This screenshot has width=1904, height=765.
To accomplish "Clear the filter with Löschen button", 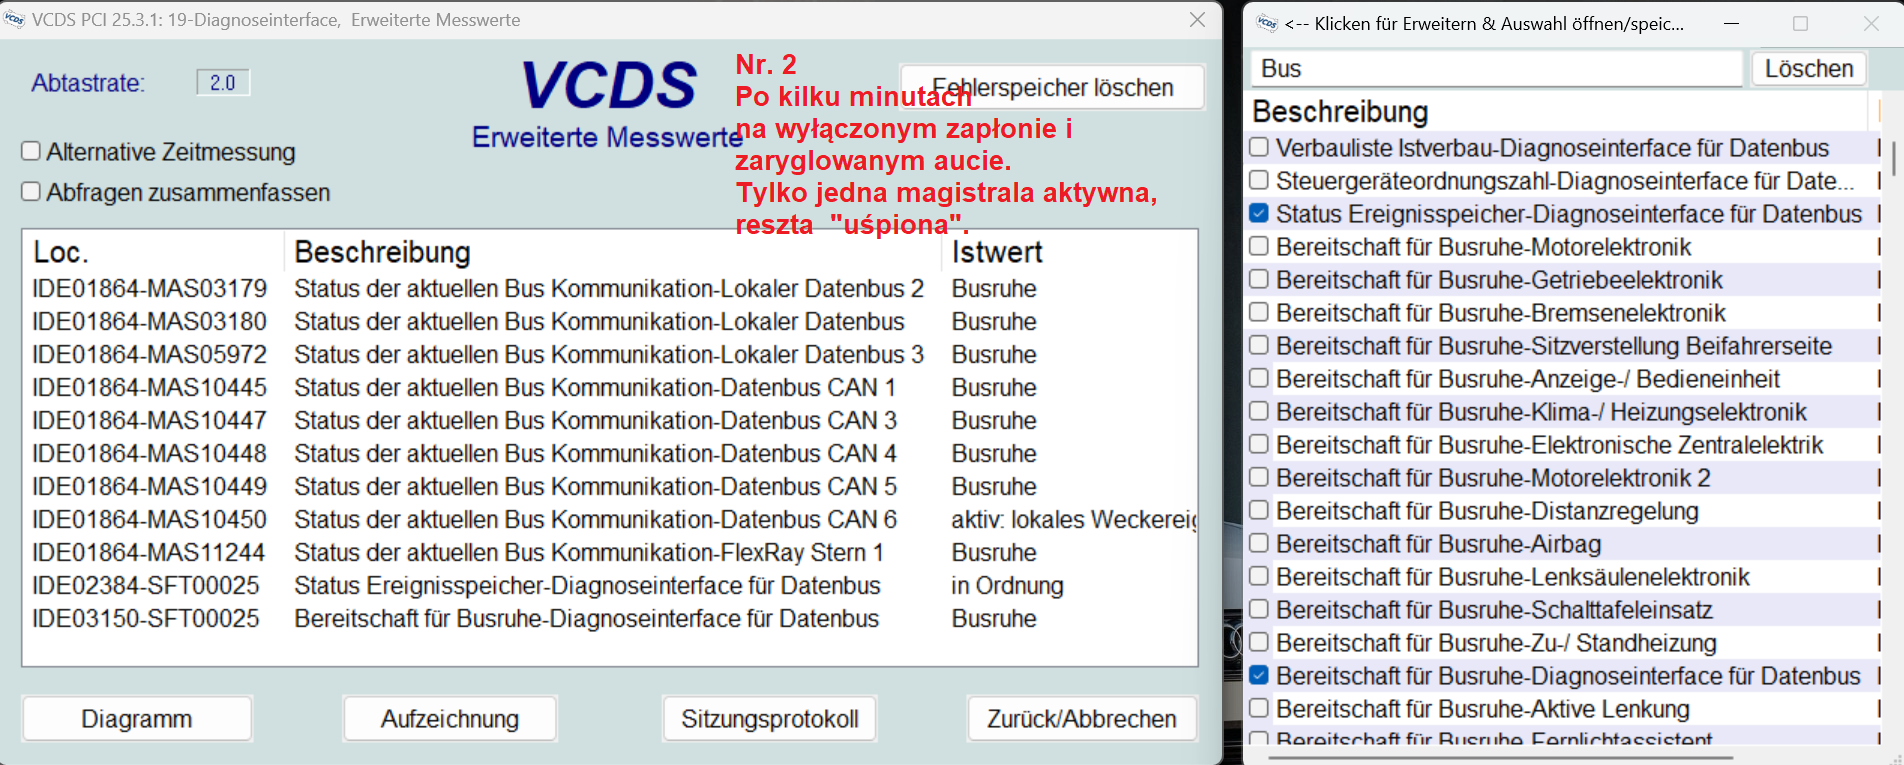I will 1809,68.
